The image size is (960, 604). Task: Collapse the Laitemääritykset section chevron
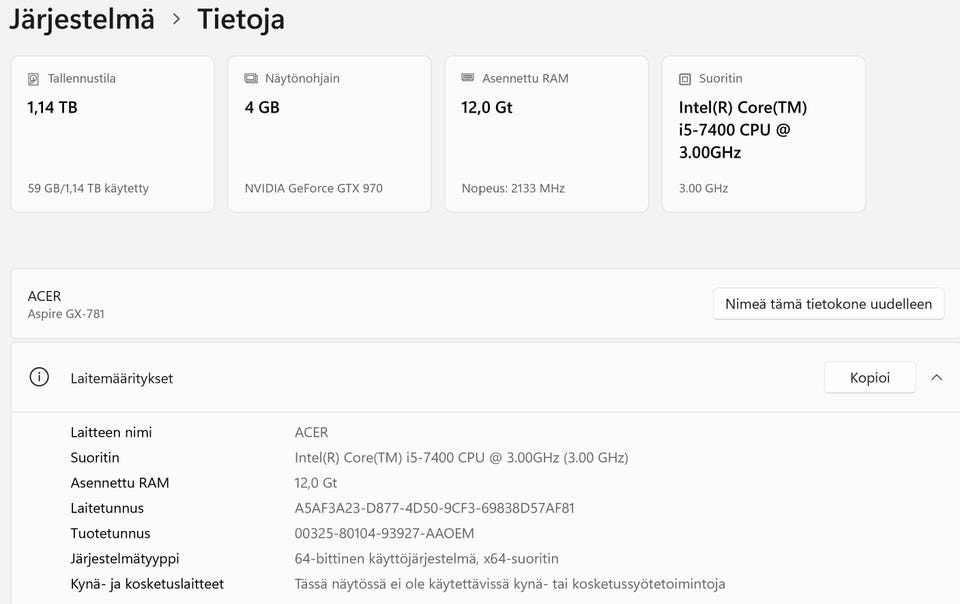click(x=936, y=378)
